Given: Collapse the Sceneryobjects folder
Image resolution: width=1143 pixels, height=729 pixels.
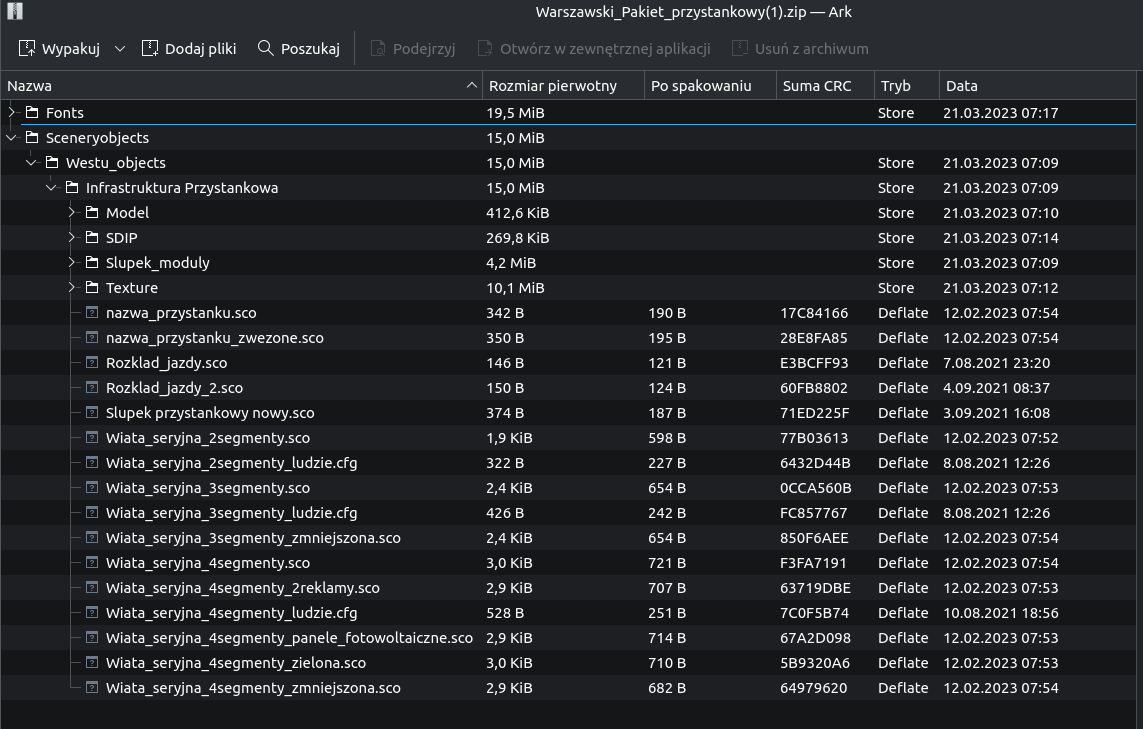Looking at the screenshot, I should coord(11,137).
